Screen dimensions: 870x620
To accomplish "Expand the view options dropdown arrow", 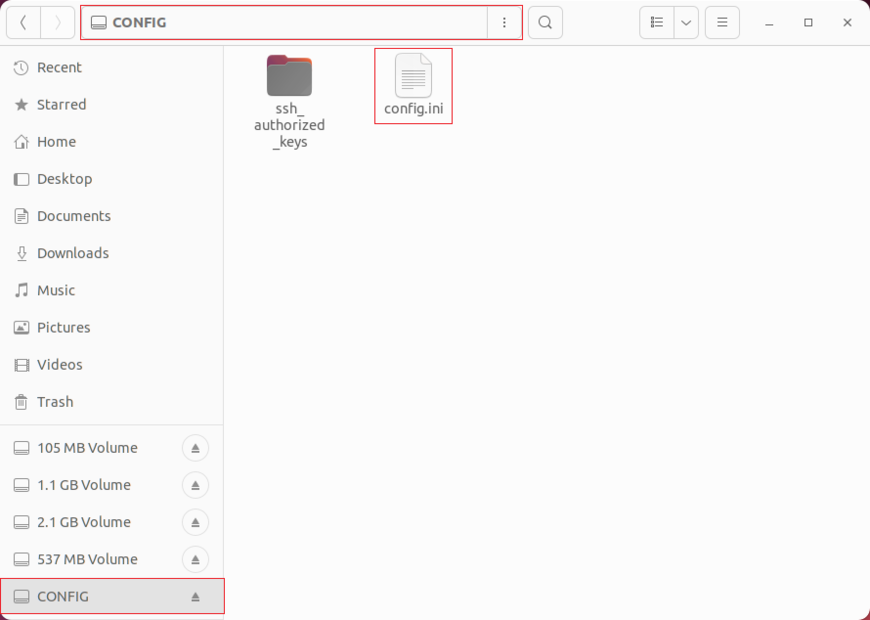I will coord(686,22).
